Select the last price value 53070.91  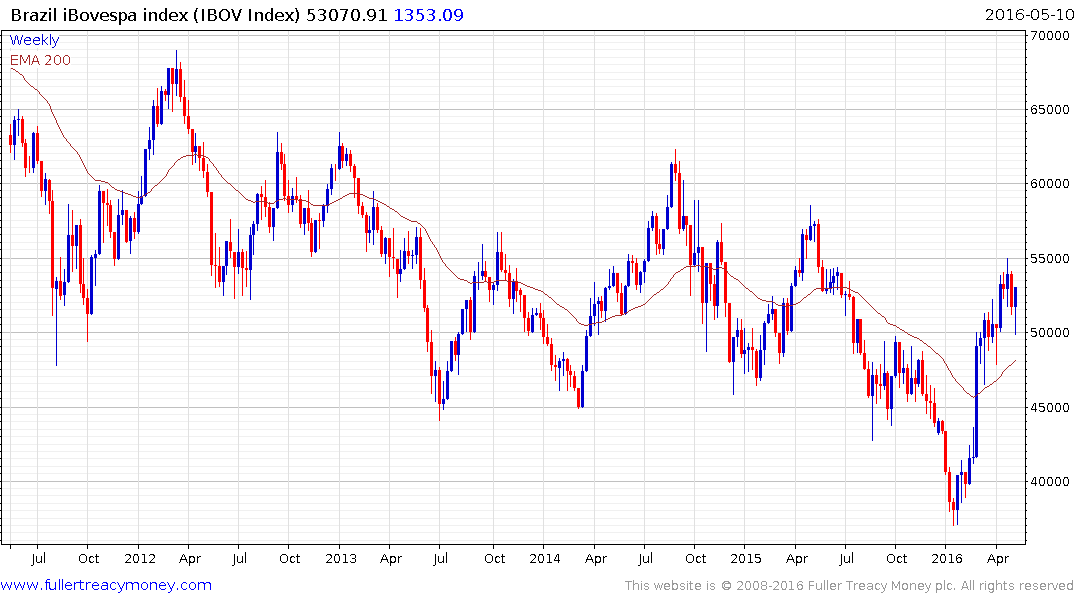(347, 14)
